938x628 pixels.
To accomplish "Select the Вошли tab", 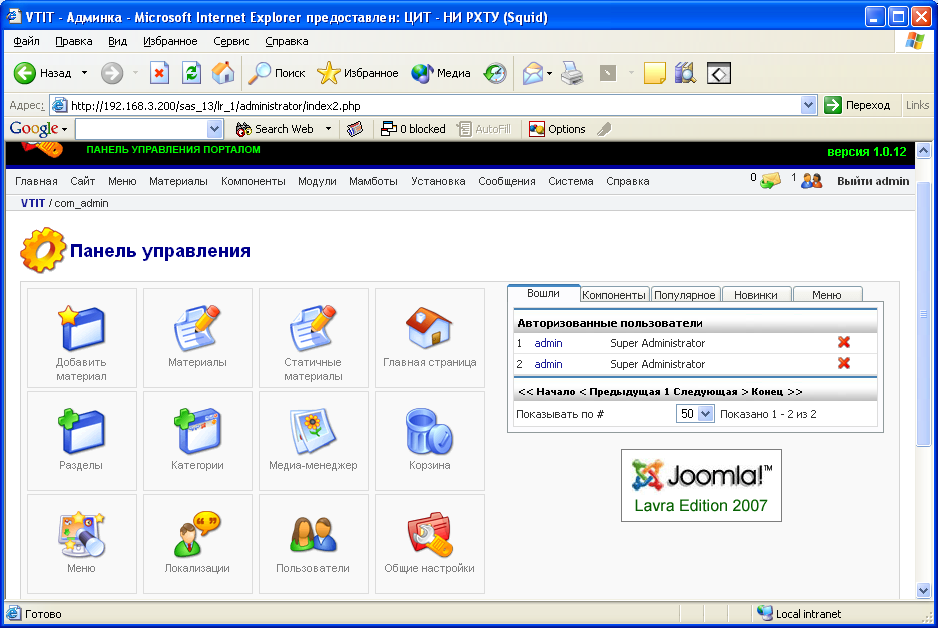I will tap(543, 293).
